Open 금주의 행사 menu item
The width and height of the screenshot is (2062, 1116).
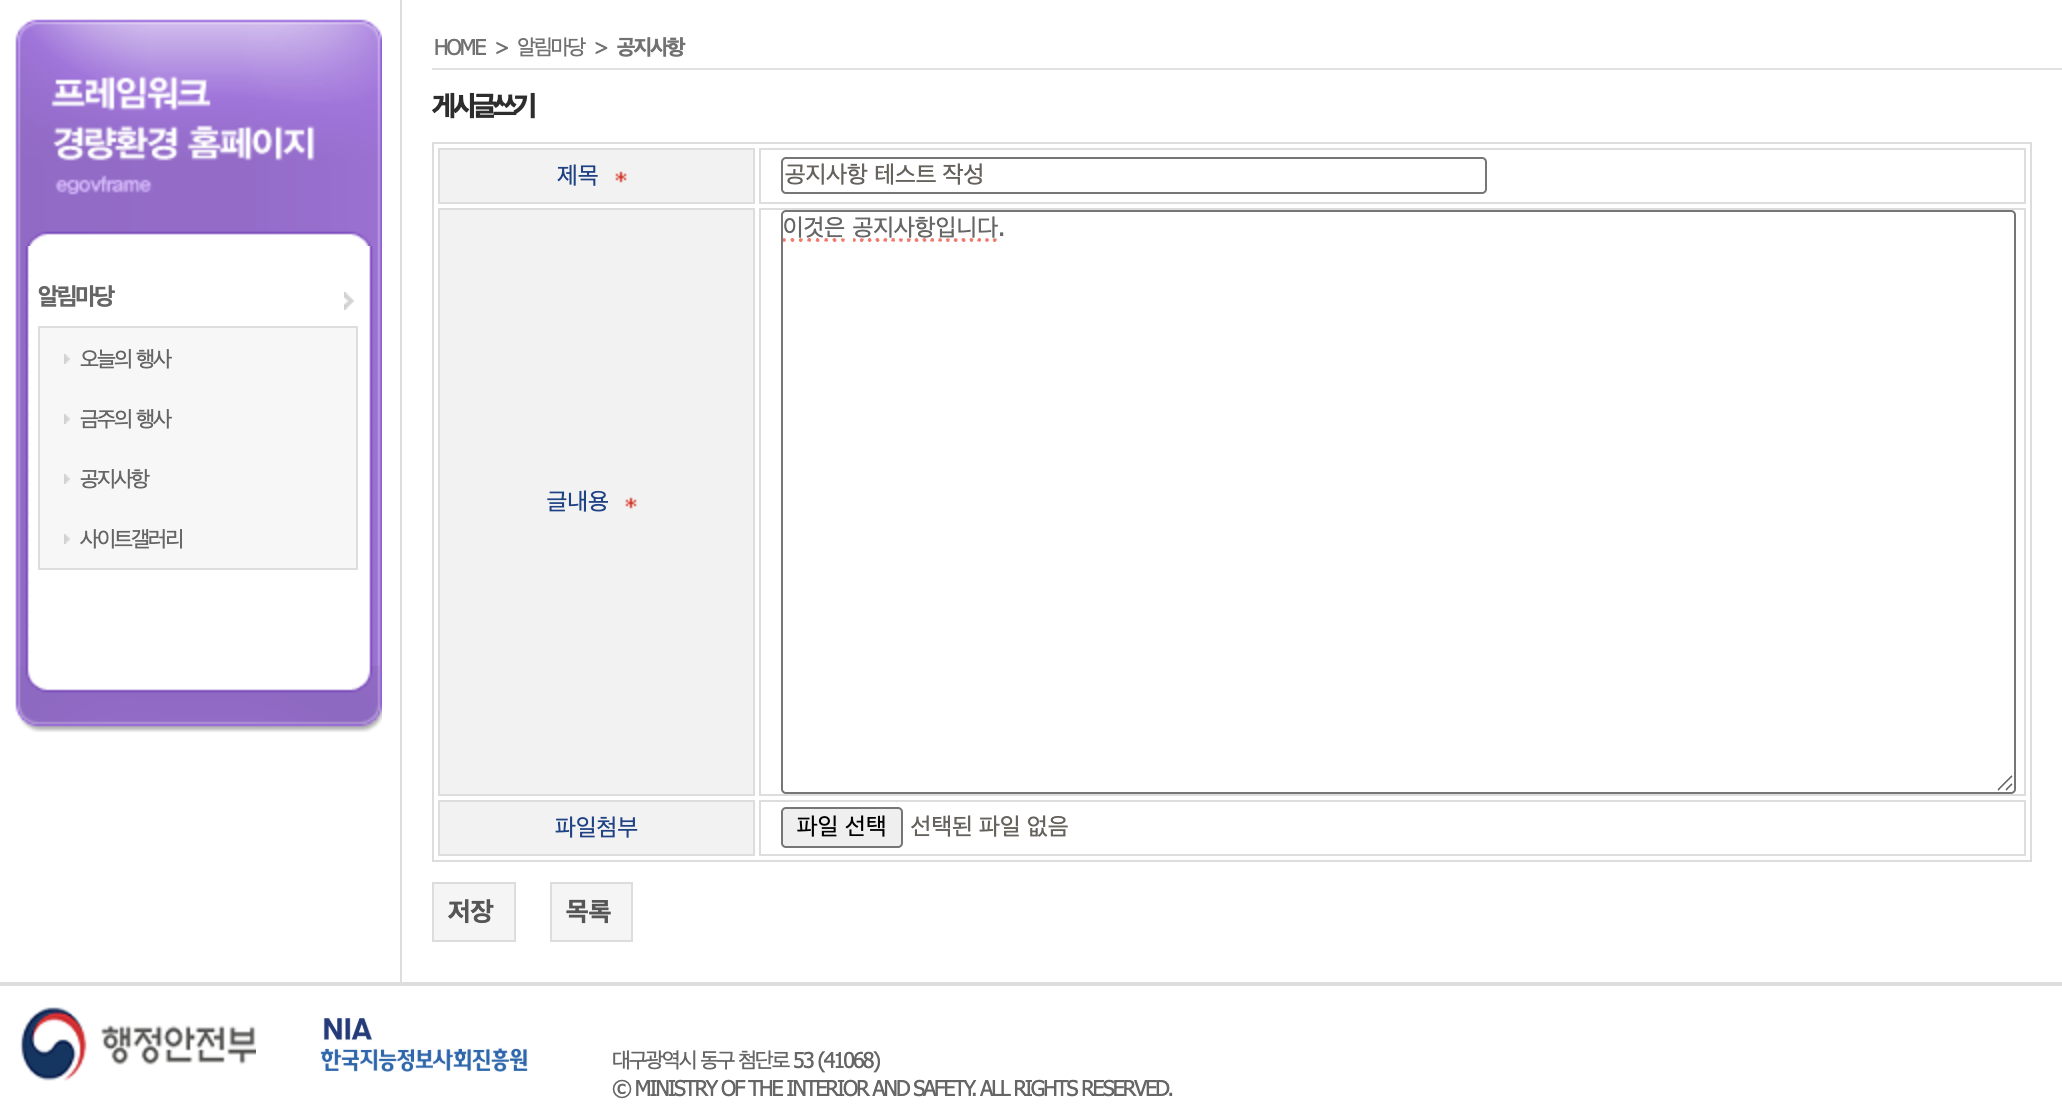(126, 419)
